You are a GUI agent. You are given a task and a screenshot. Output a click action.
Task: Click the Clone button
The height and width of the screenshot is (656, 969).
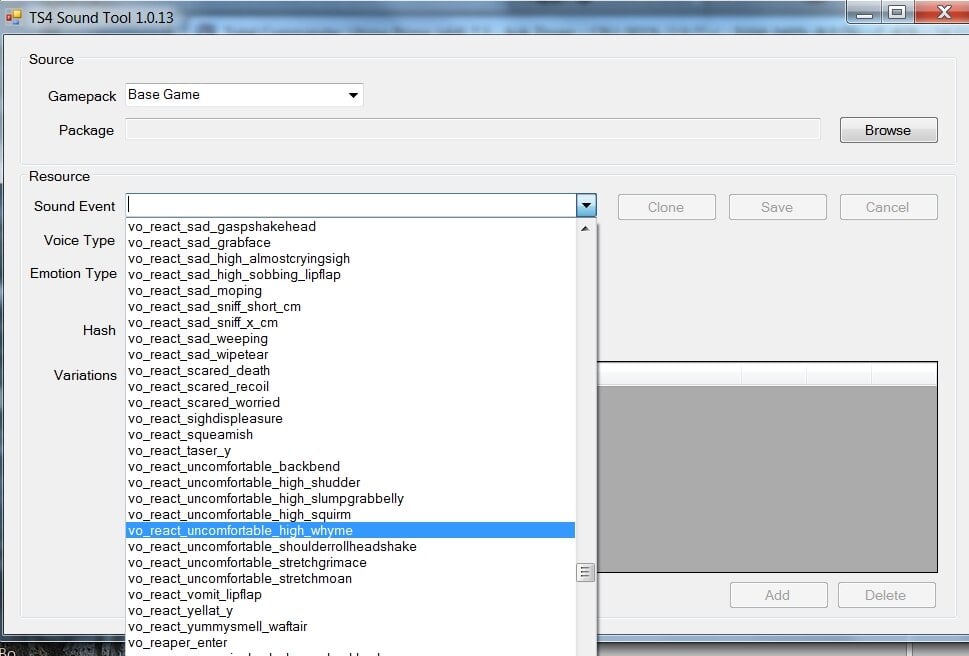[x=666, y=208]
